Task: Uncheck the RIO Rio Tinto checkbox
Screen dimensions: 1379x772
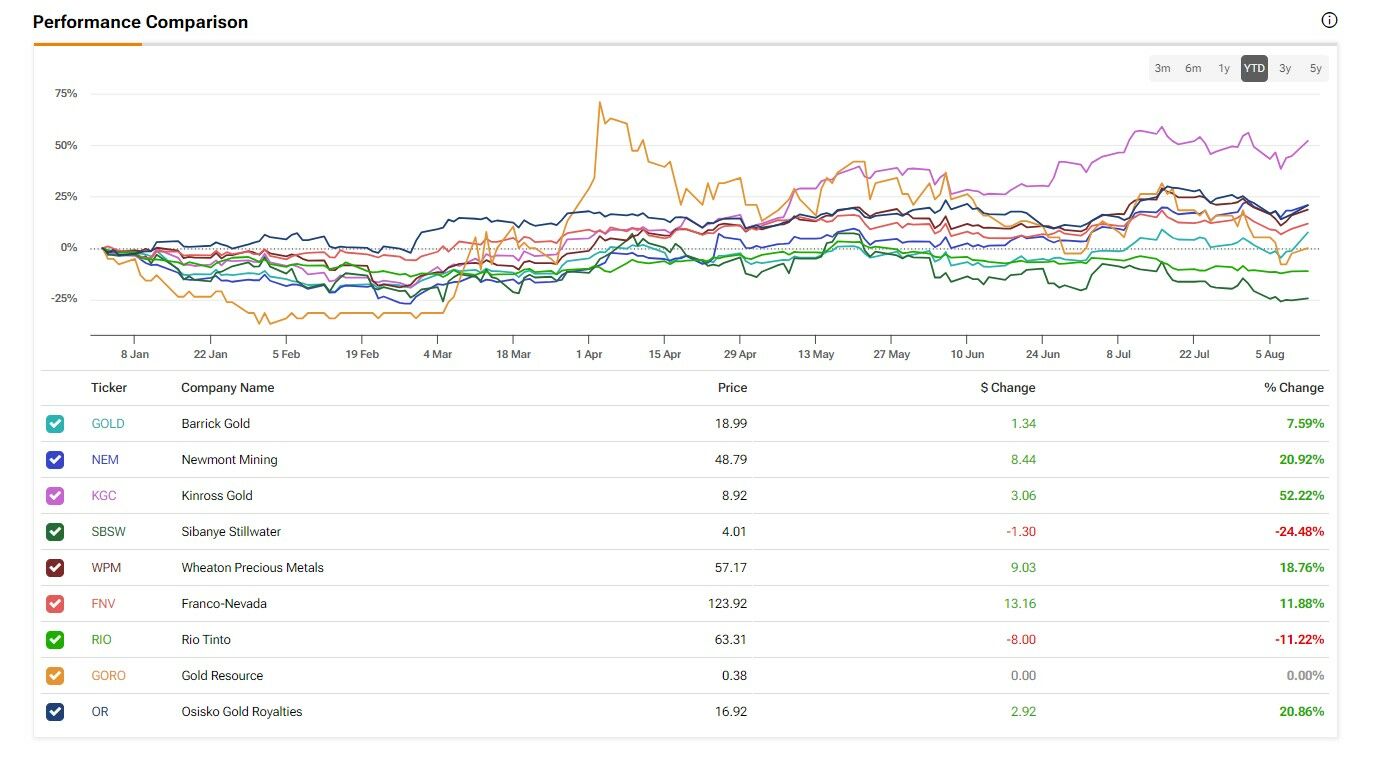Action: [x=55, y=640]
